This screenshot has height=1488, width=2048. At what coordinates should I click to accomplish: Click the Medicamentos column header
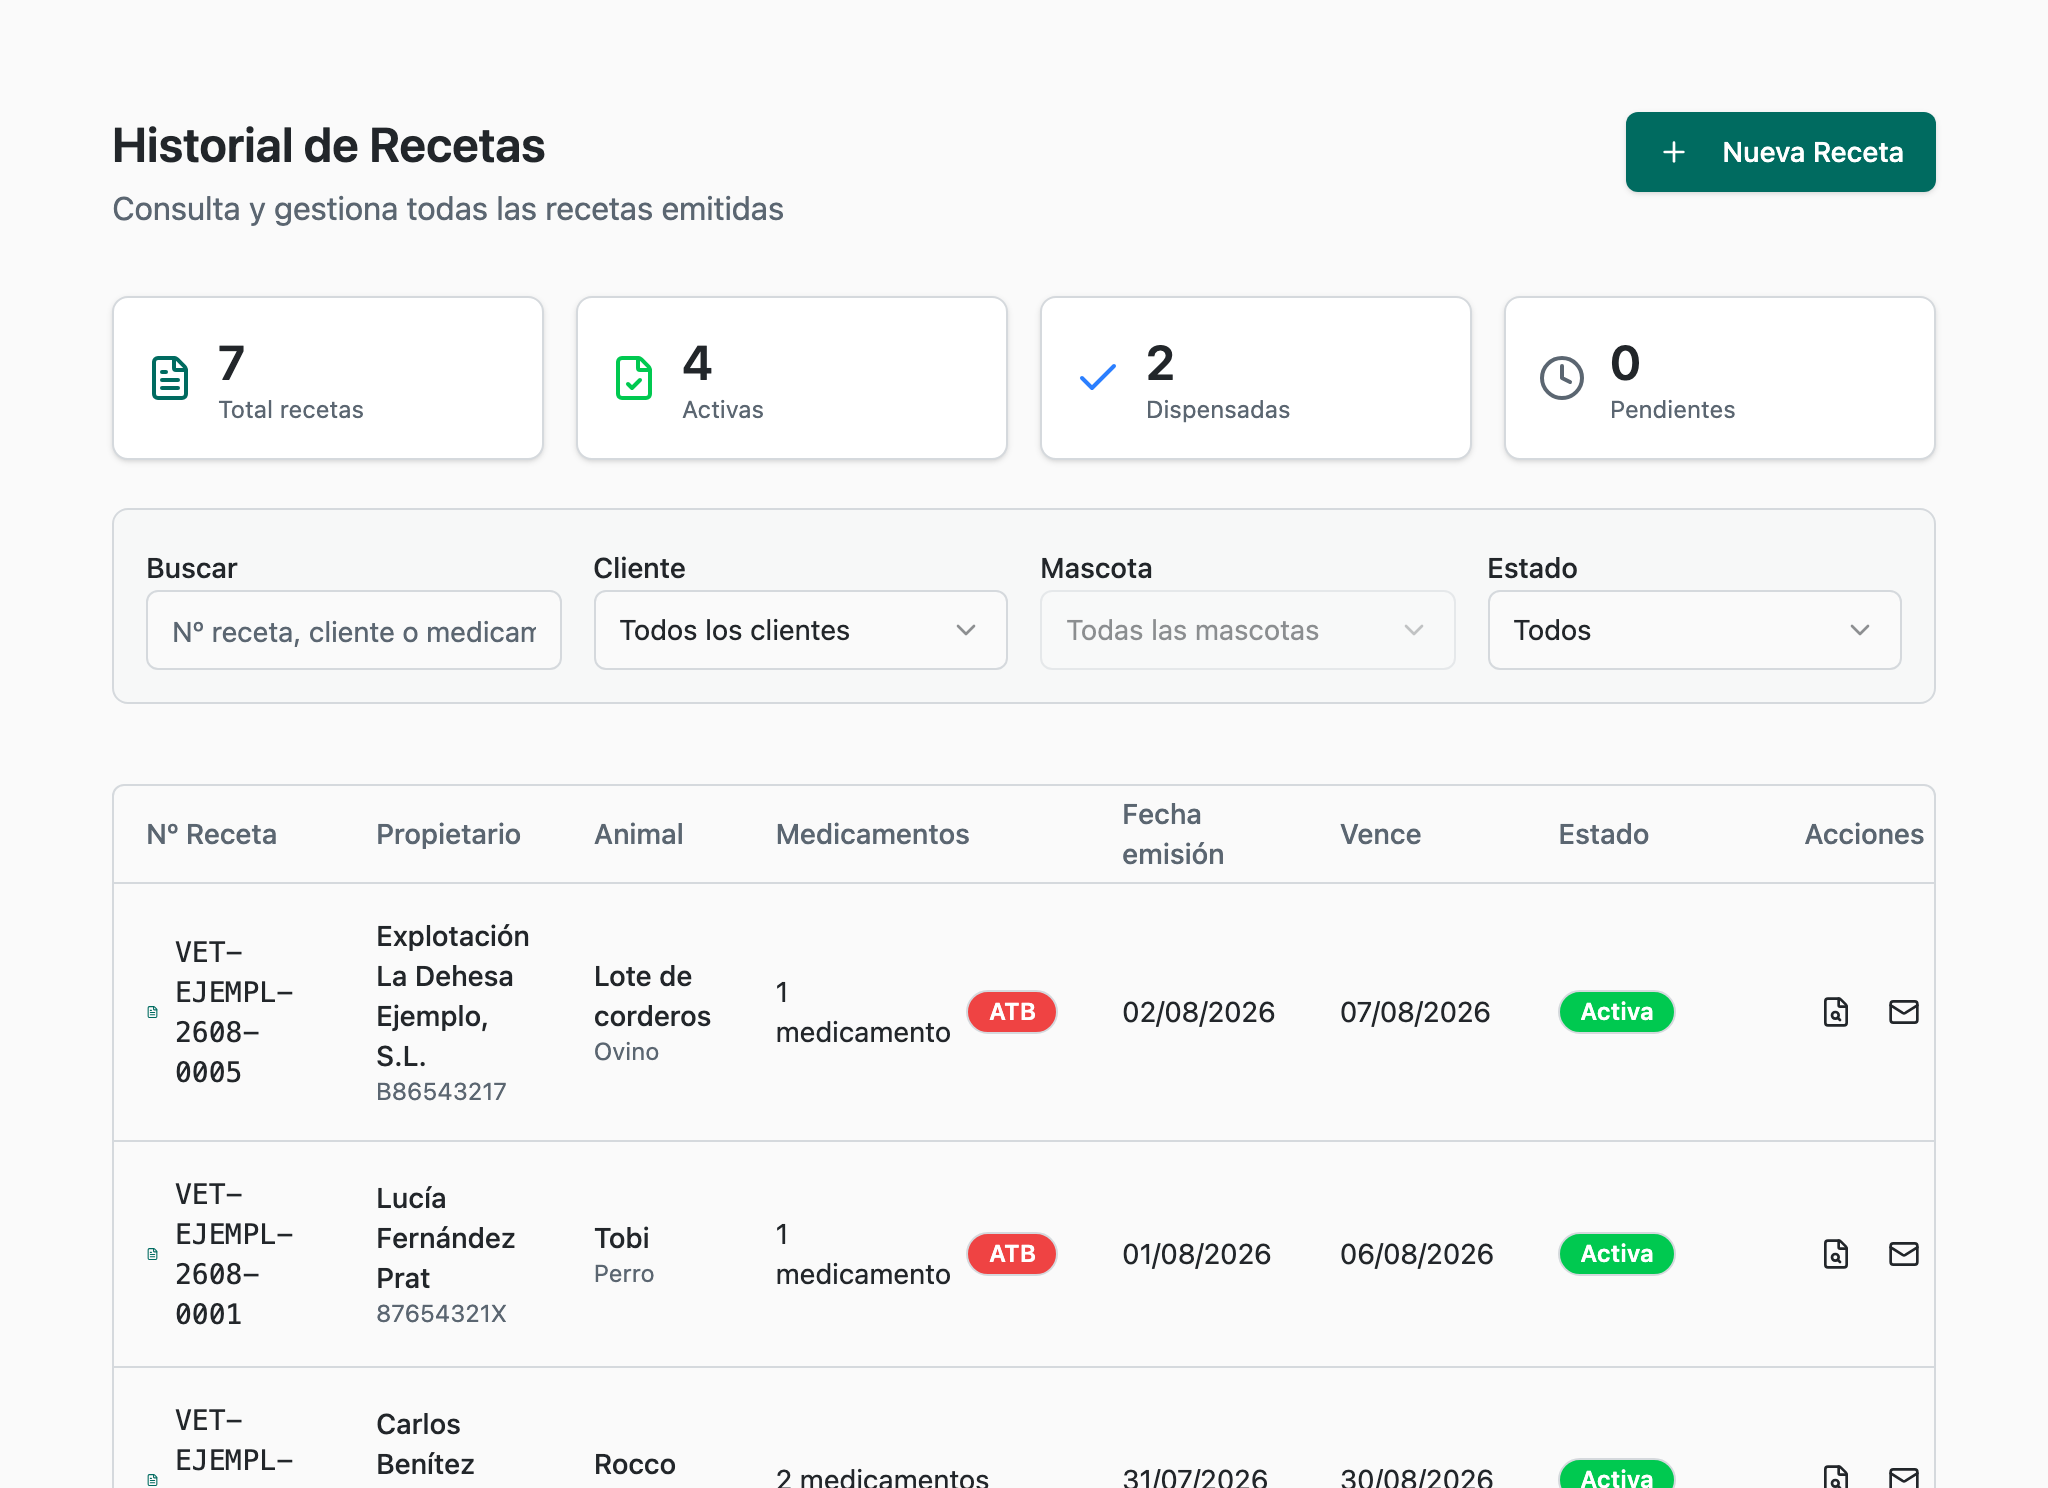point(873,834)
